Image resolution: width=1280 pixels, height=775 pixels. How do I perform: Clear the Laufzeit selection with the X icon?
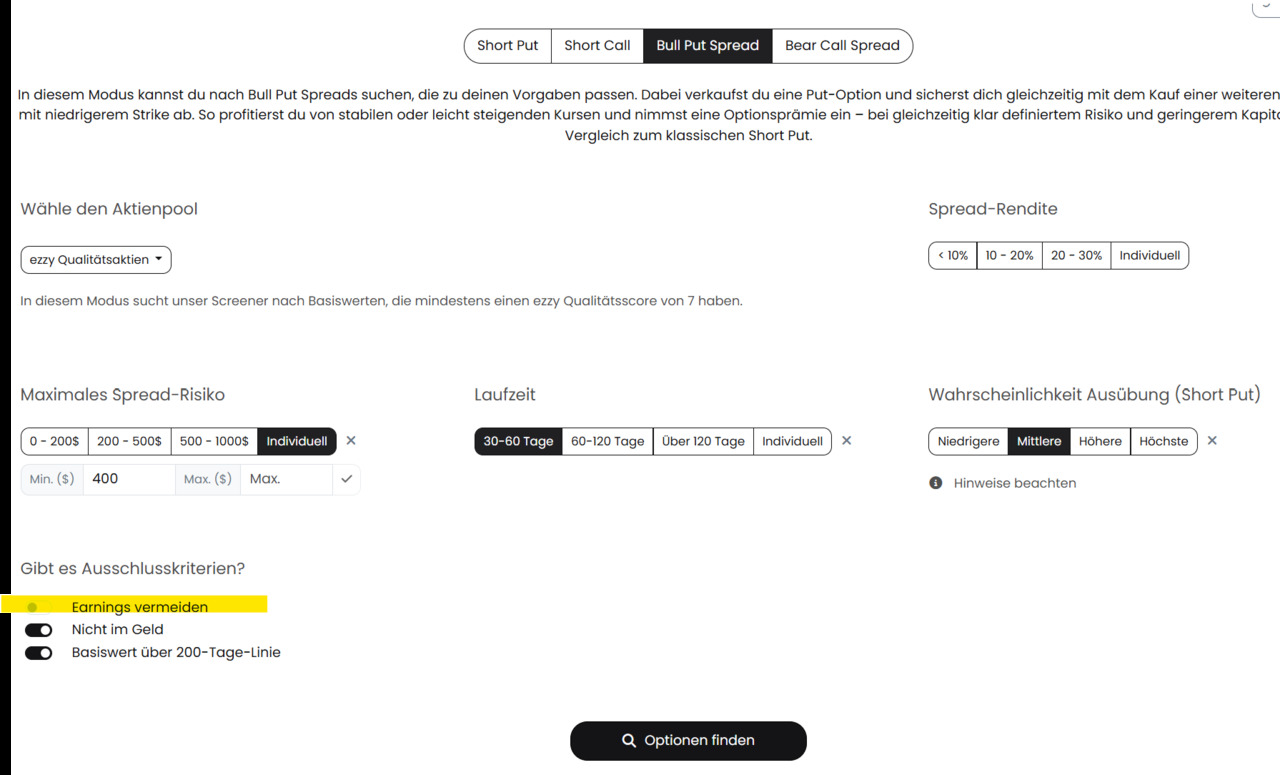[846, 441]
